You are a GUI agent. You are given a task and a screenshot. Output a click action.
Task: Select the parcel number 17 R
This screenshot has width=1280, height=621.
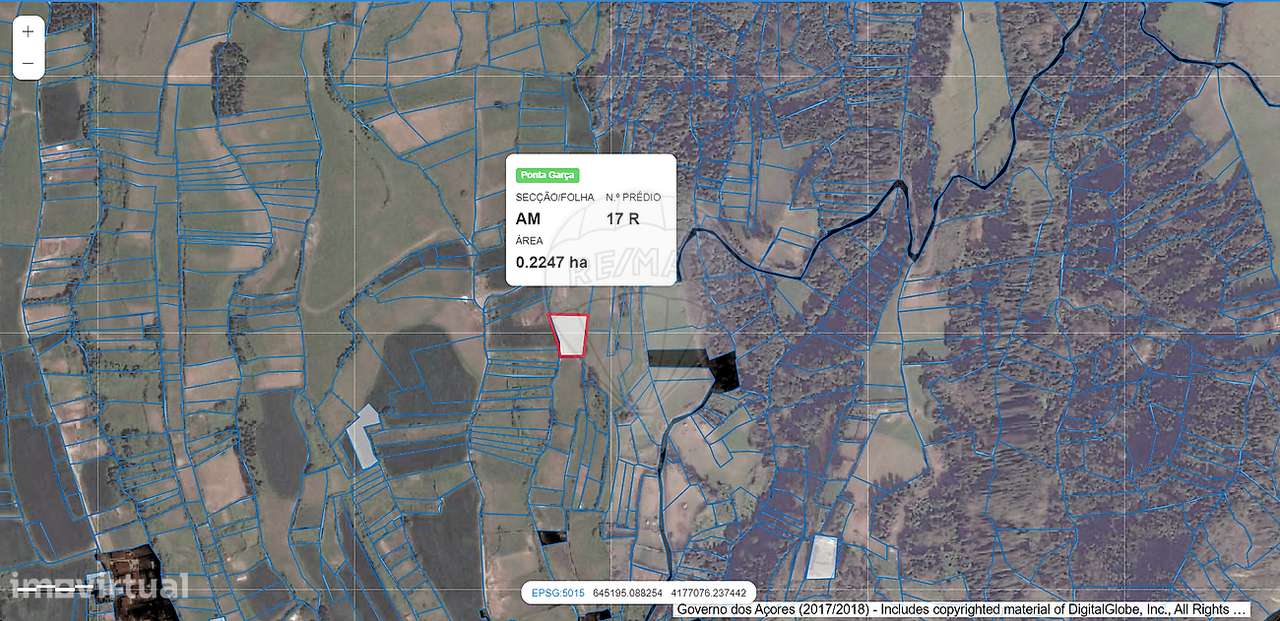coord(623,218)
